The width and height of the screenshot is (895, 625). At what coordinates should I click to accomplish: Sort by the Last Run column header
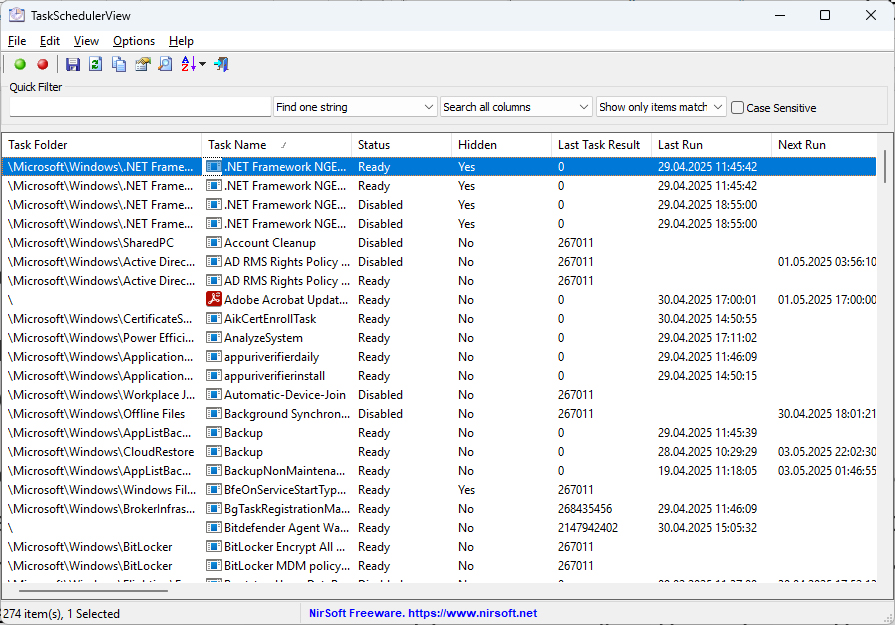[711, 145]
